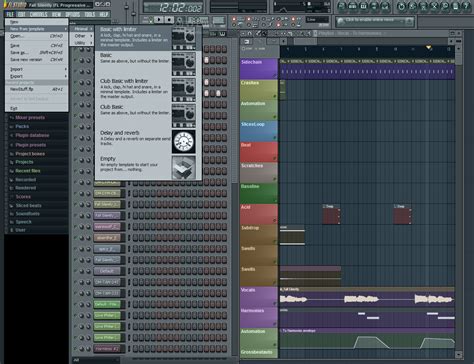Mute the Acid playlist track
Screen dimensions: 474x364
(275, 221)
